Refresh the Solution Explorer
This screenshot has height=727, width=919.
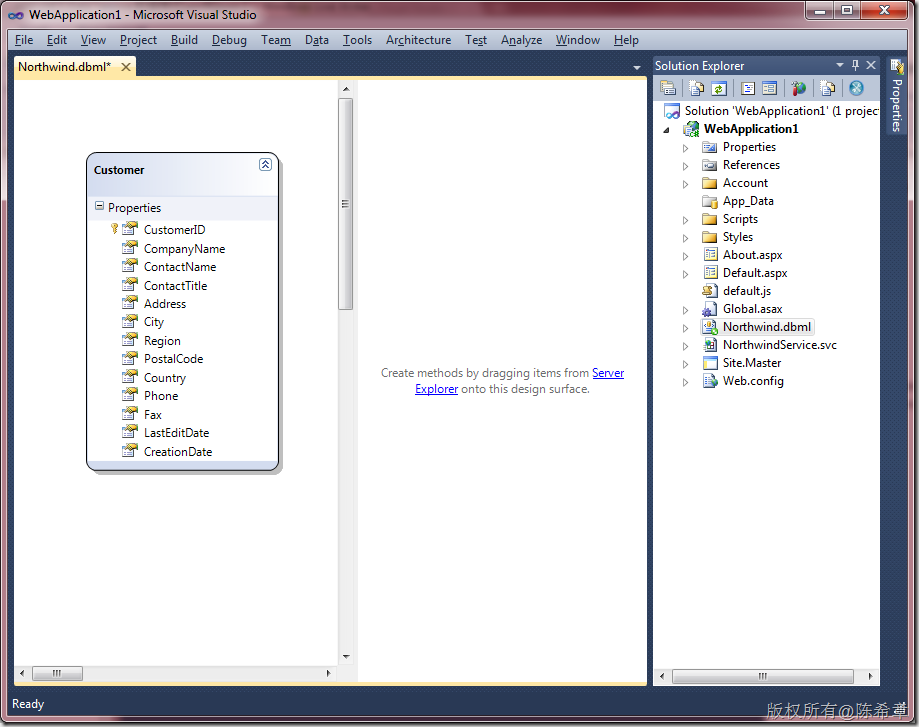[x=719, y=89]
